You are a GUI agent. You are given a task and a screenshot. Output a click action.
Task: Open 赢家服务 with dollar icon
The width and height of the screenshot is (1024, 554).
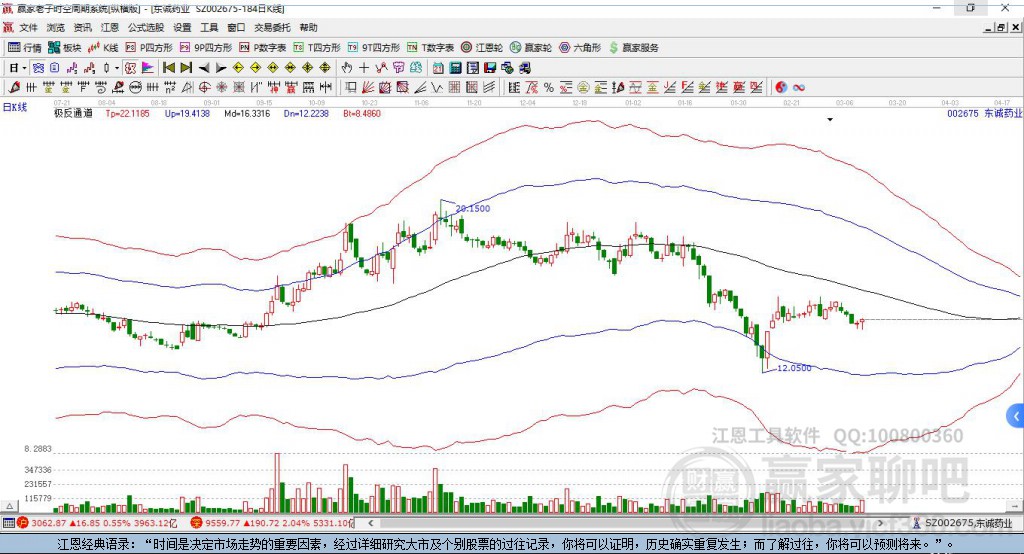633,48
